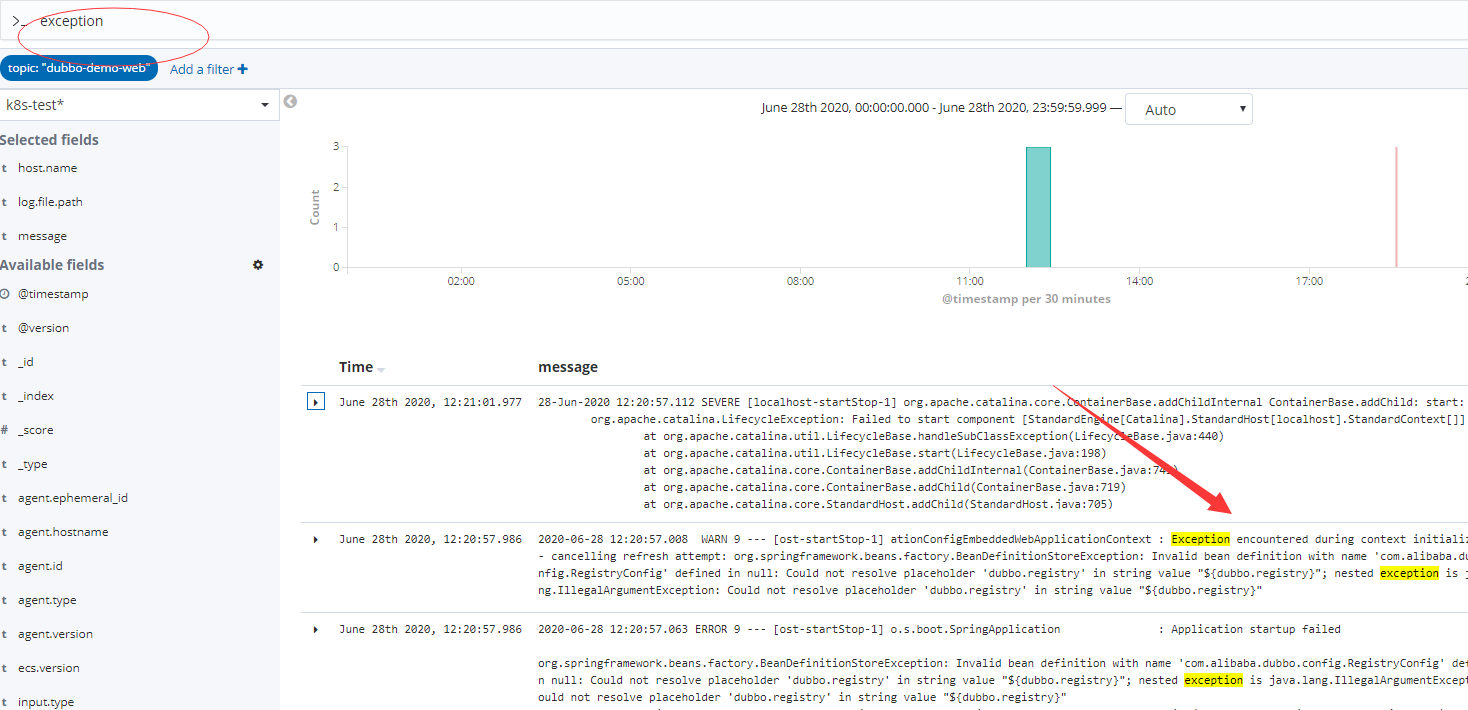Click the @timestamp per 30 minutes axis label
This screenshot has width=1468, height=710.
click(x=1026, y=299)
